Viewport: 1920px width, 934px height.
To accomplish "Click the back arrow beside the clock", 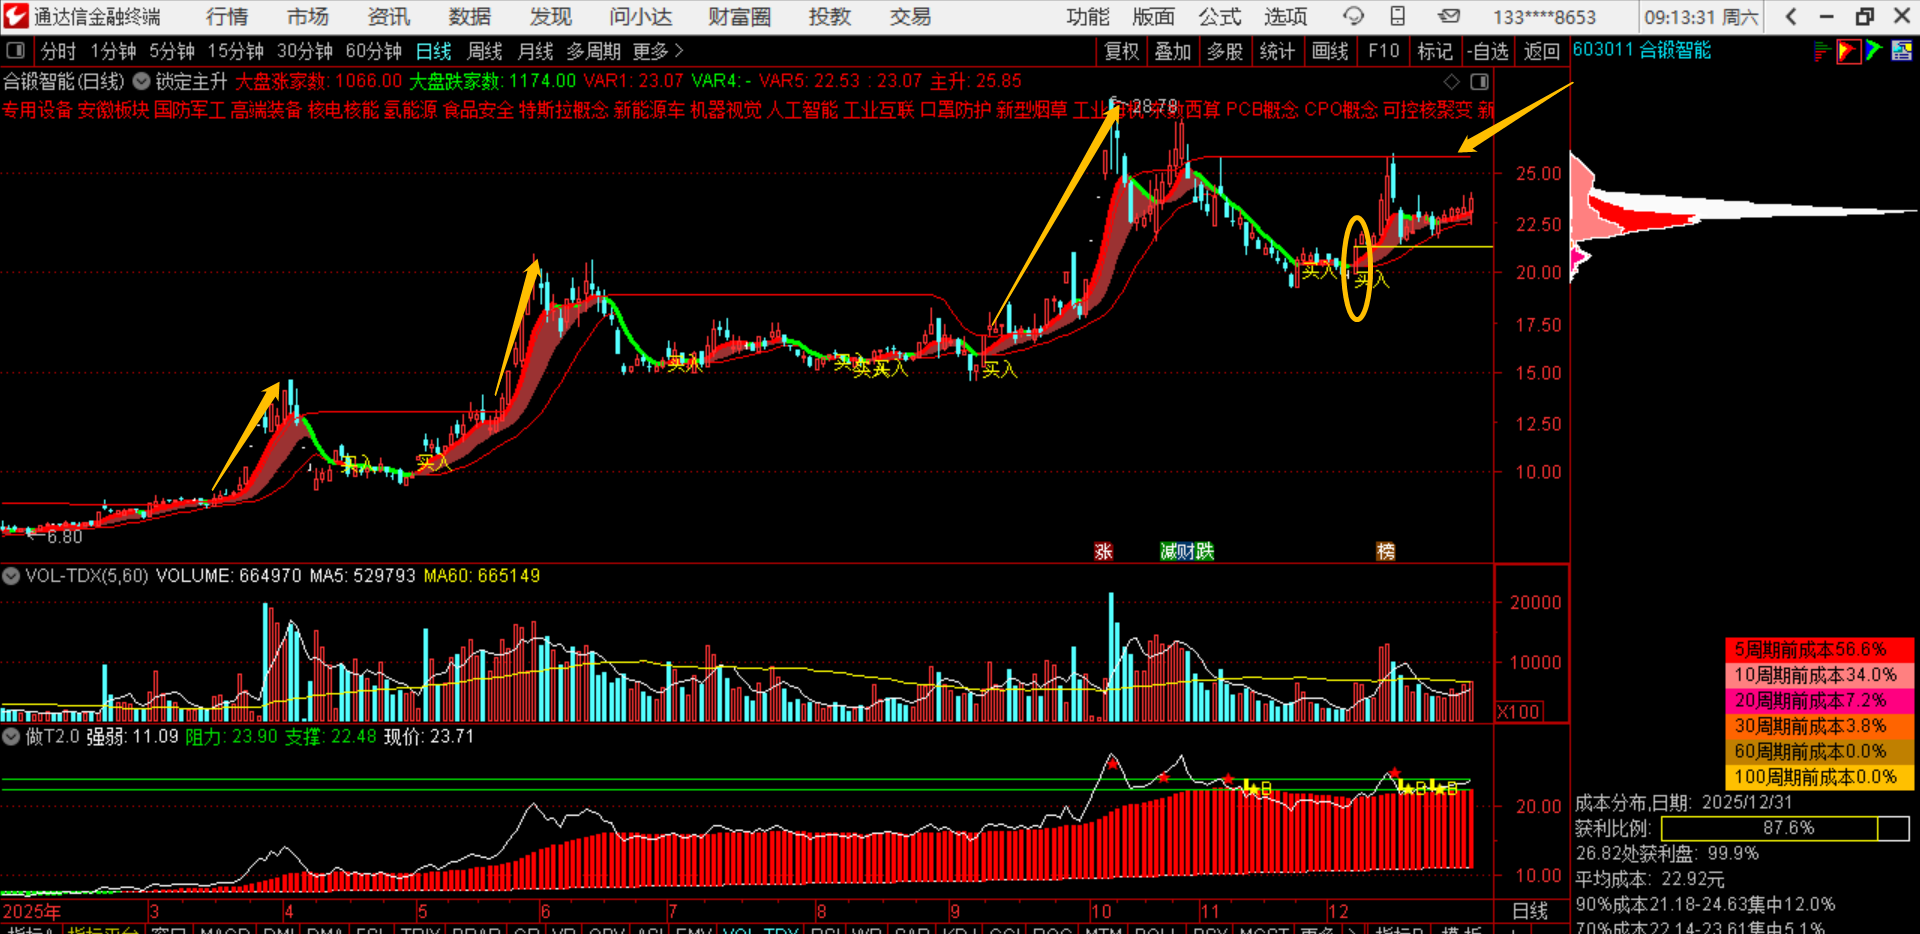I will [x=1791, y=16].
